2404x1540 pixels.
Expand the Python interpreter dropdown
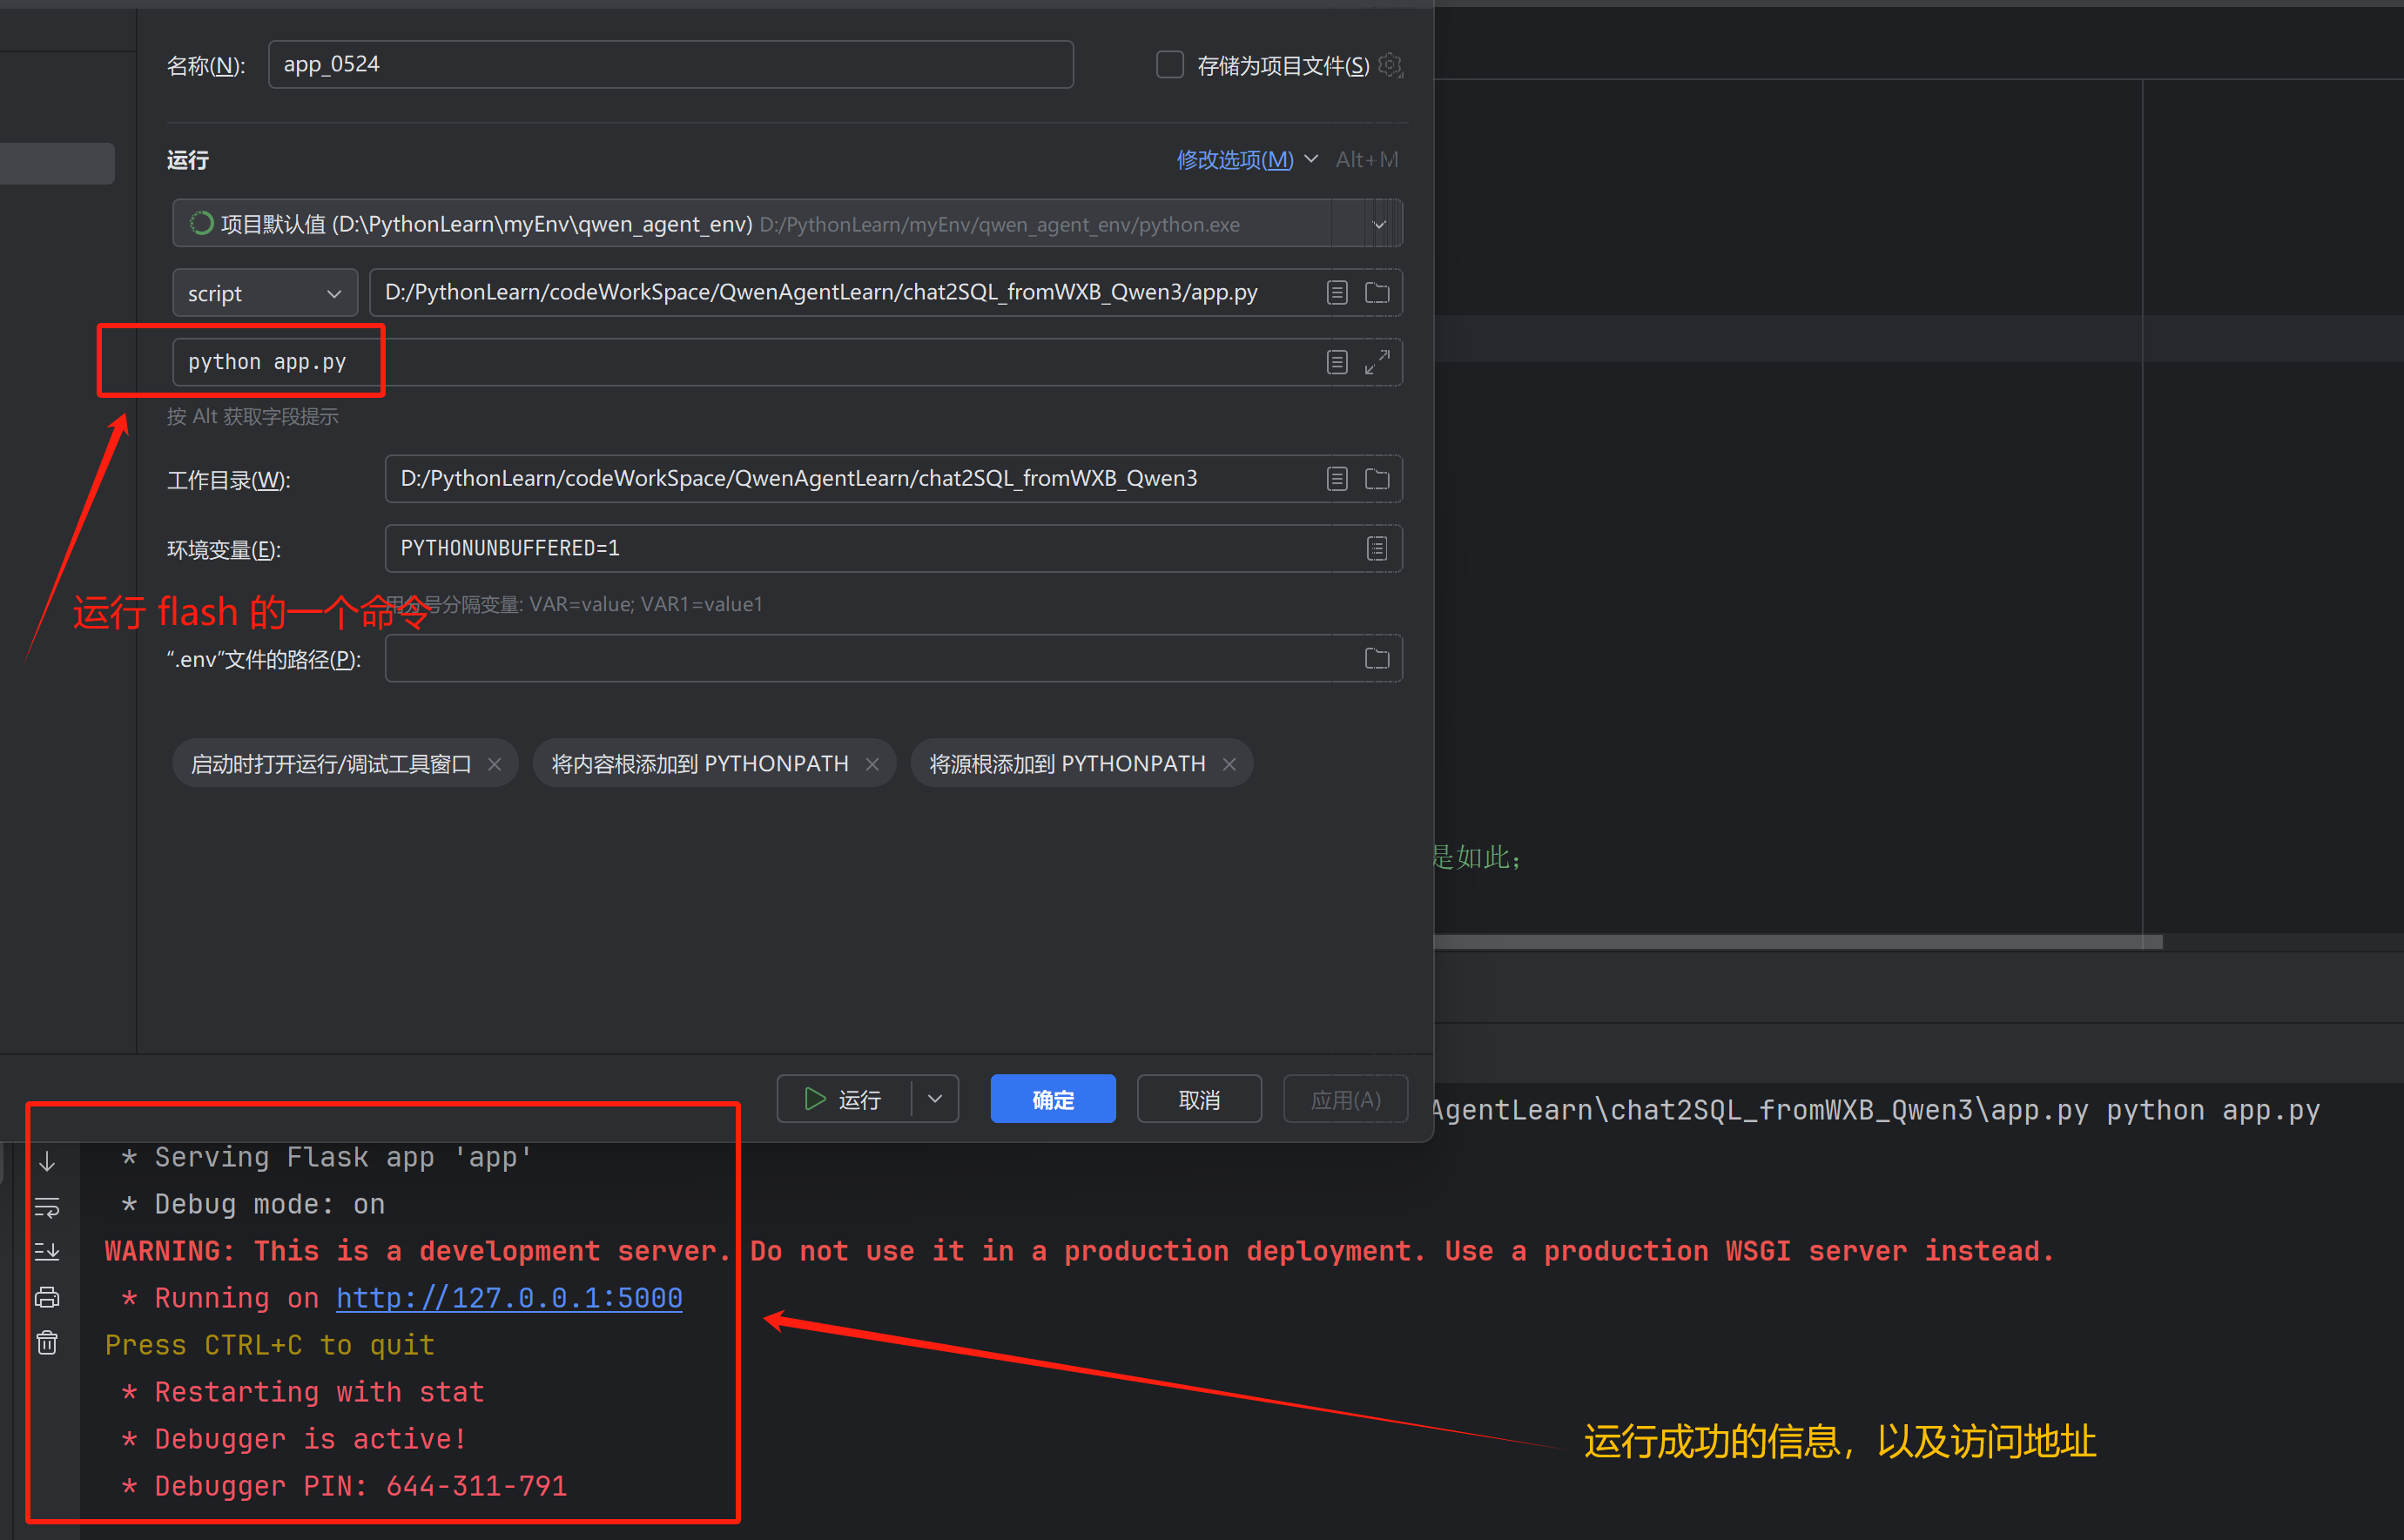click(x=1379, y=224)
